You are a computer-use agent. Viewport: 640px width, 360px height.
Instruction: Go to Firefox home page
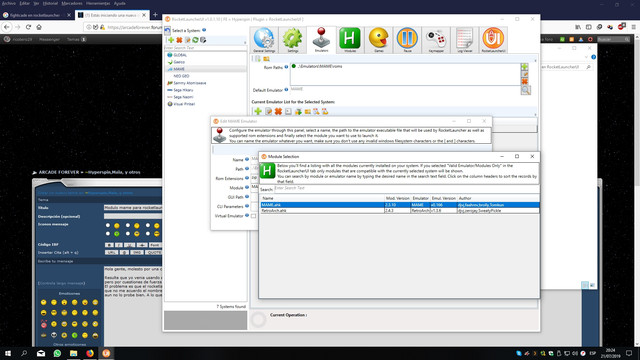[39, 27]
